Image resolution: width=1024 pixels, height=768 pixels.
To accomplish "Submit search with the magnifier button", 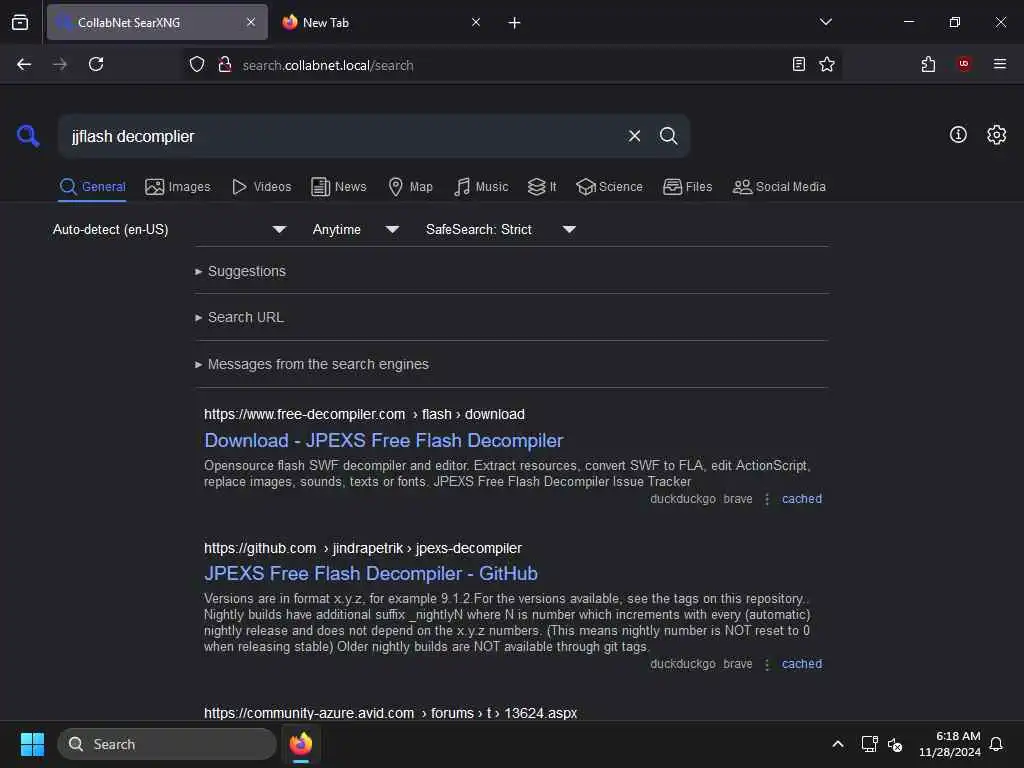I will tap(668, 136).
